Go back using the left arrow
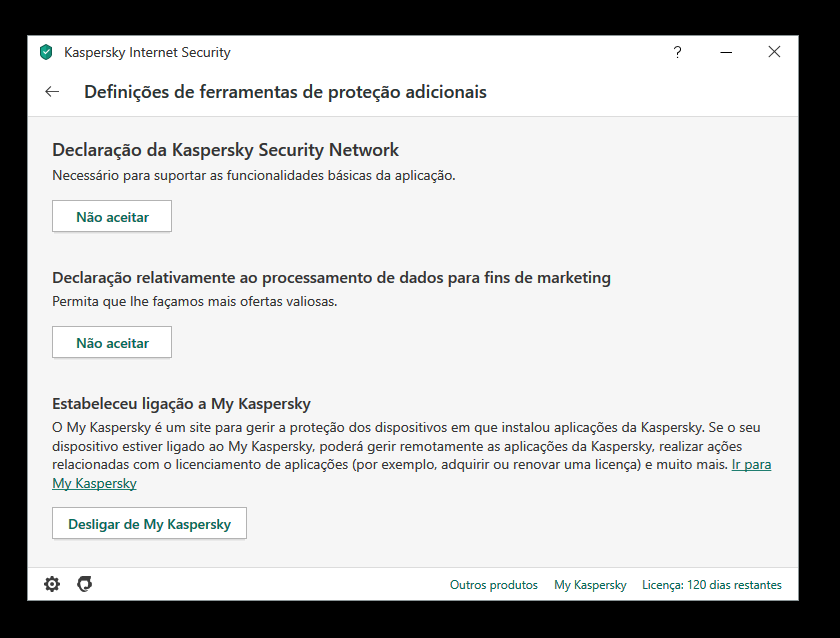Image resolution: width=840 pixels, height=638 pixels. 52,92
